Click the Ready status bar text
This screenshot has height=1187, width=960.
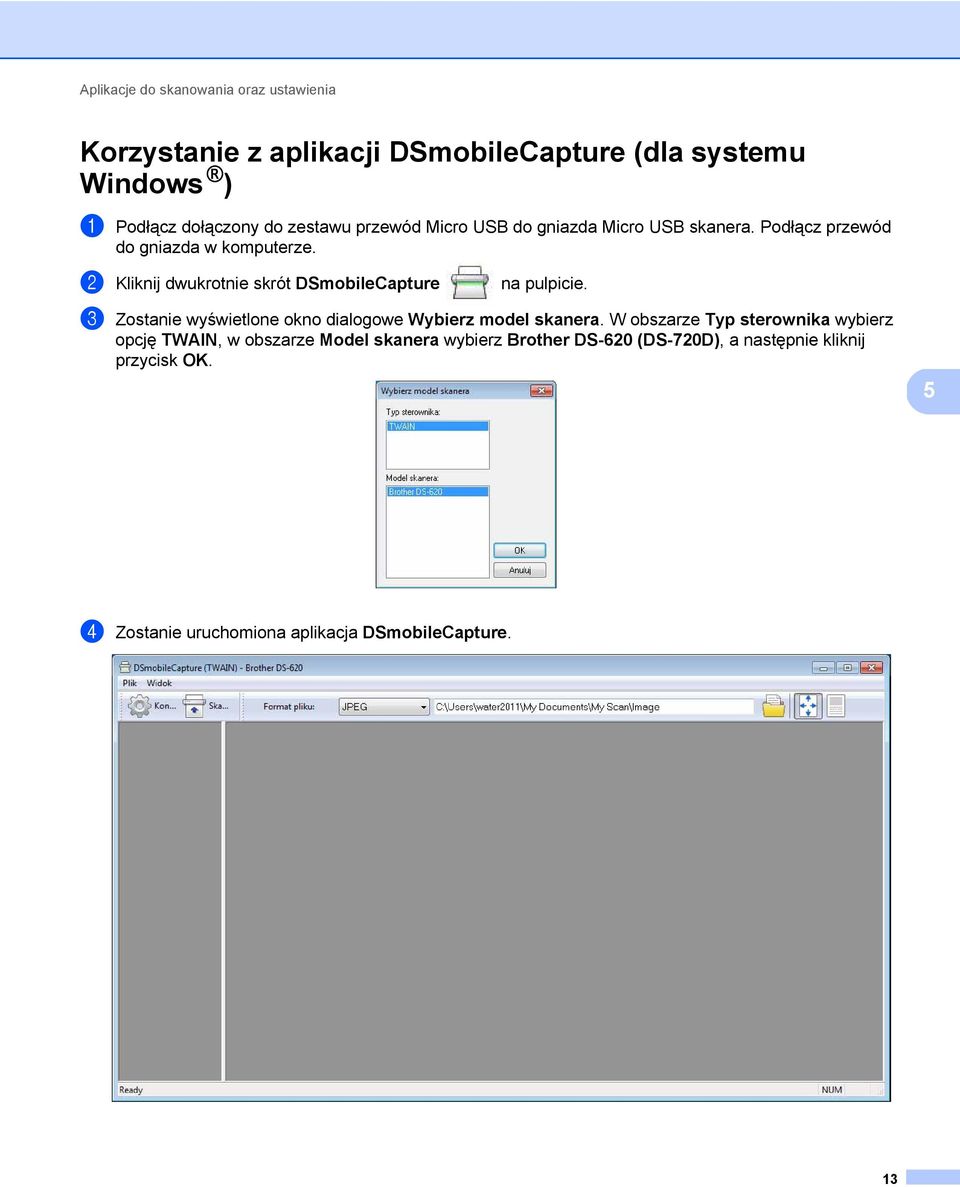pos(131,1089)
